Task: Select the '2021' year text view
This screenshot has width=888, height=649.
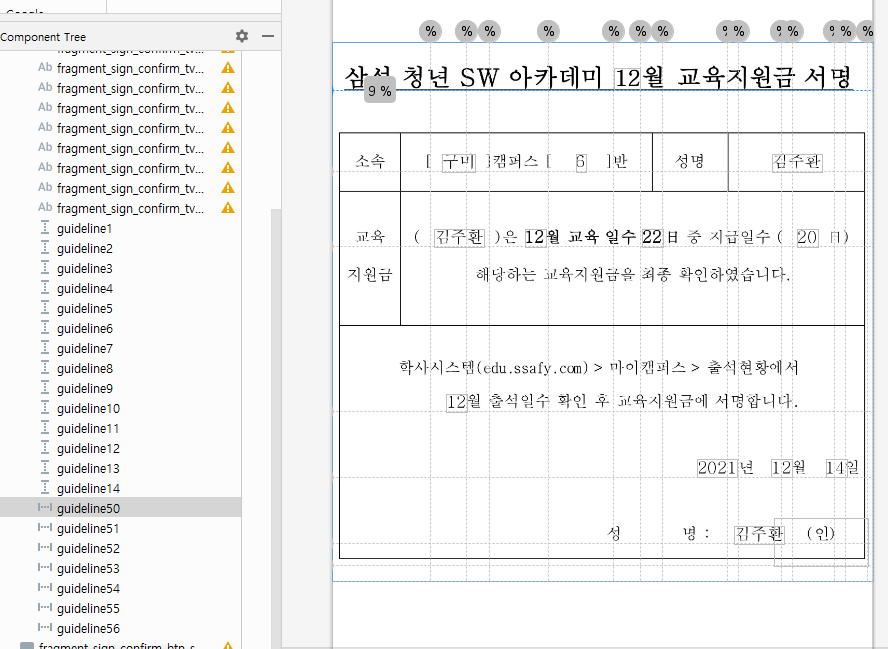Action: [717, 468]
